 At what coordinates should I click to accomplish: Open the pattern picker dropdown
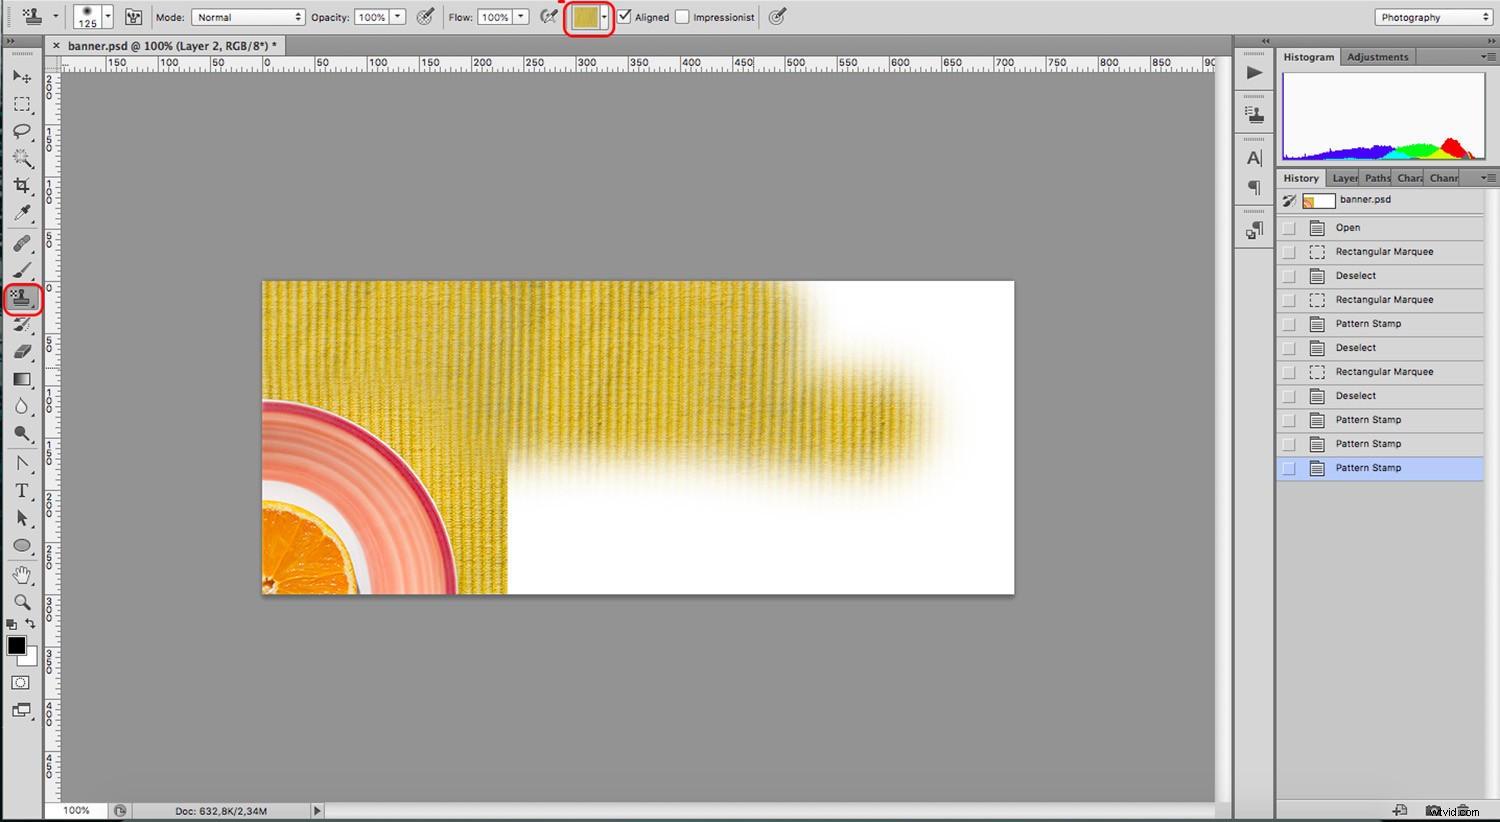click(603, 17)
